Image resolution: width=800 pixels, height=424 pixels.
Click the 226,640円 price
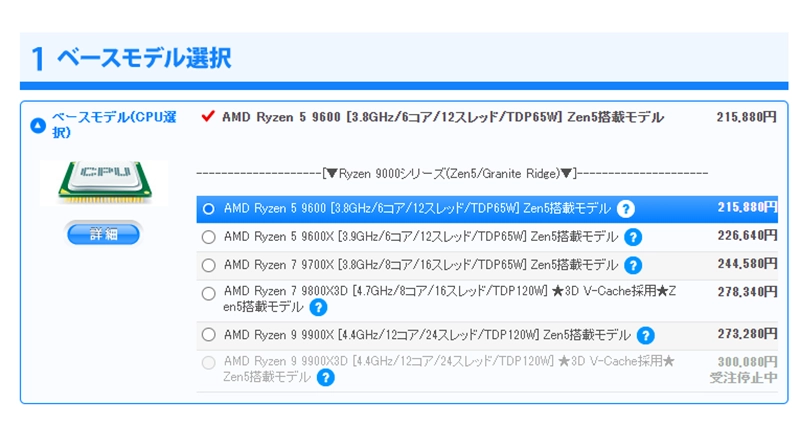(747, 235)
